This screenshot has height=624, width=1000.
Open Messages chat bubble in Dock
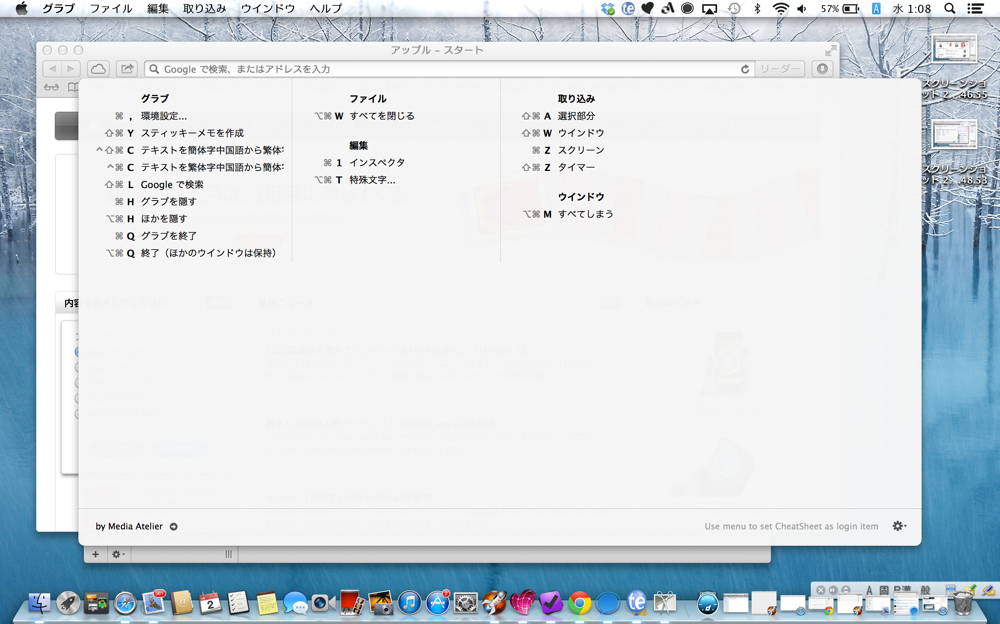click(x=295, y=603)
